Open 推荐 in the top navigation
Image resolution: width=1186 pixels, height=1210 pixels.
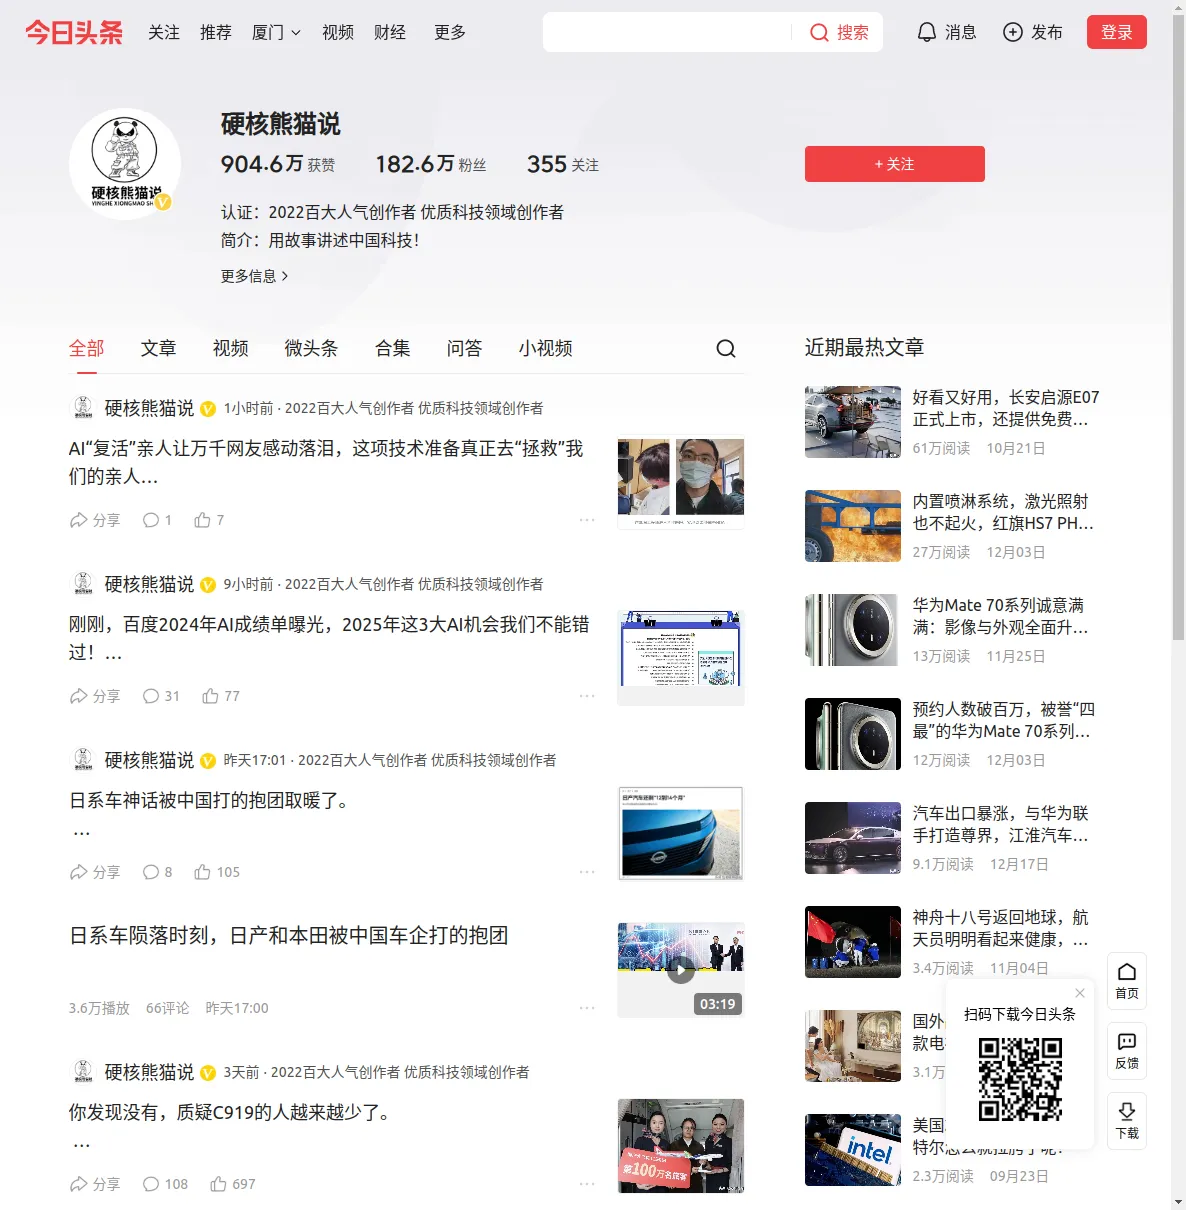pos(216,32)
